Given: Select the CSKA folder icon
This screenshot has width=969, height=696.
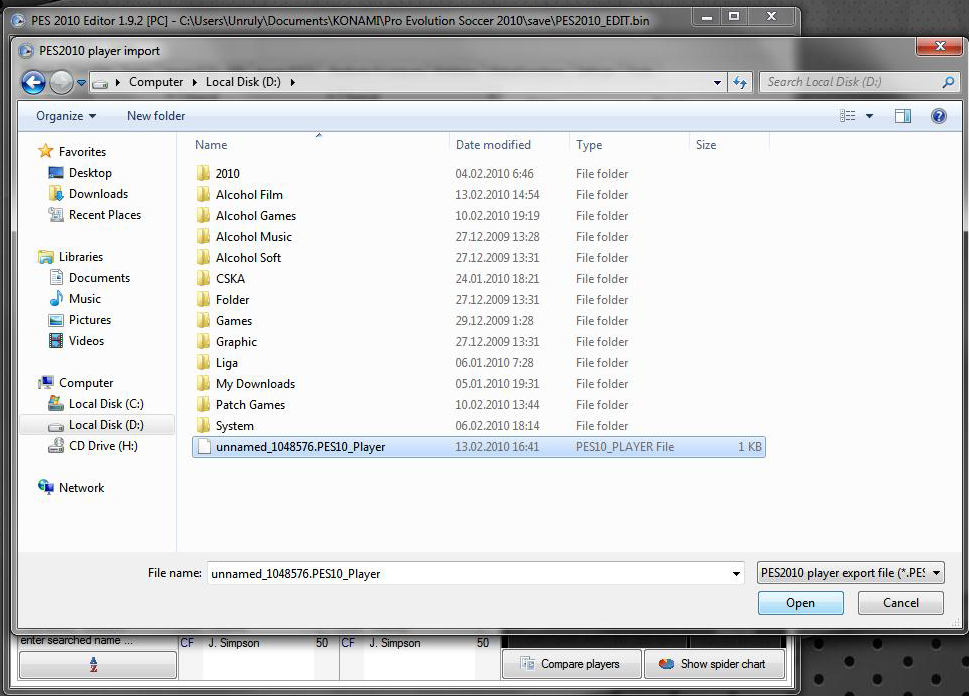Looking at the screenshot, I should (203, 278).
